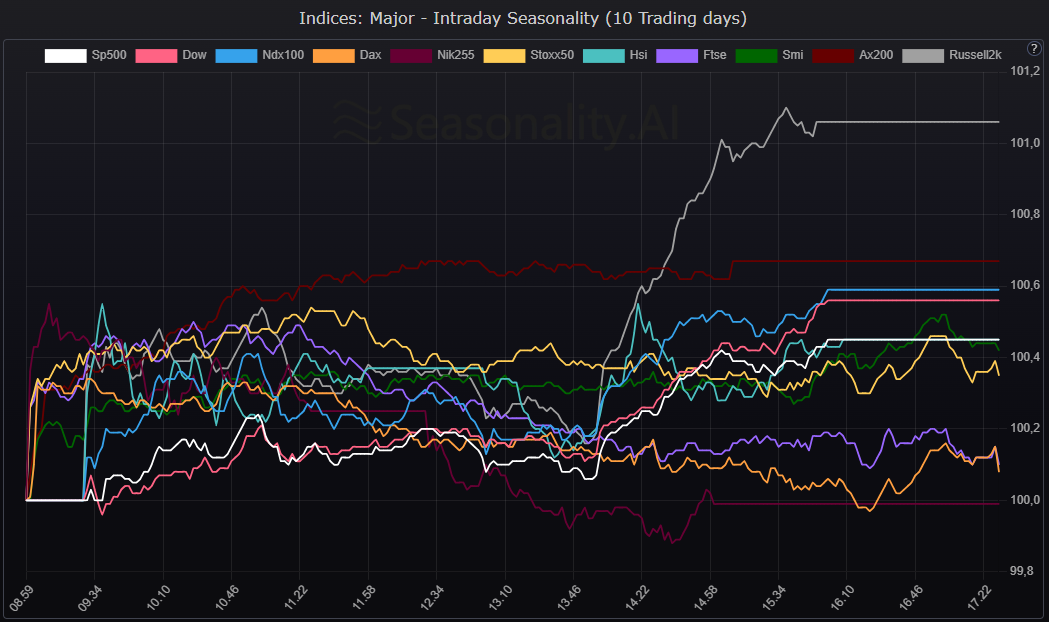Screen dimensions: 1049x622
Task: Toggle the Russell2k series label
Action: [975, 55]
